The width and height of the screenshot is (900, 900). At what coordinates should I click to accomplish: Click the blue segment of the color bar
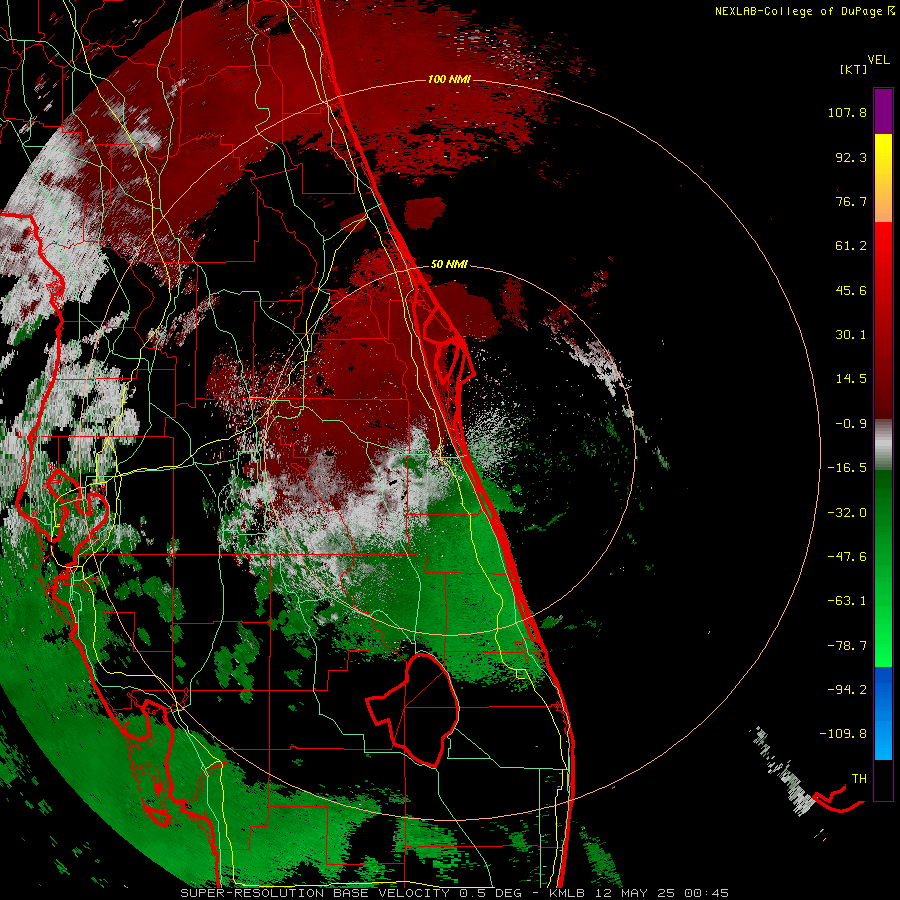tap(883, 713)
